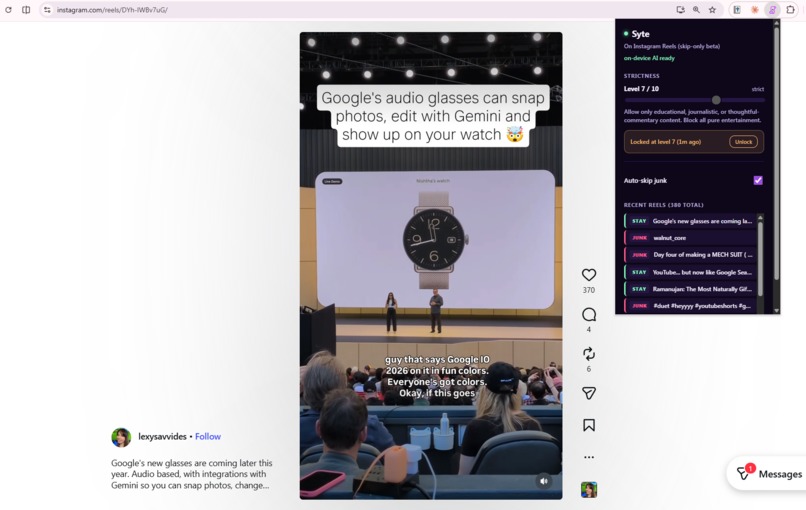Select the YouTube but now like Google entry
The image size is (806, 510).
point(690,272)
